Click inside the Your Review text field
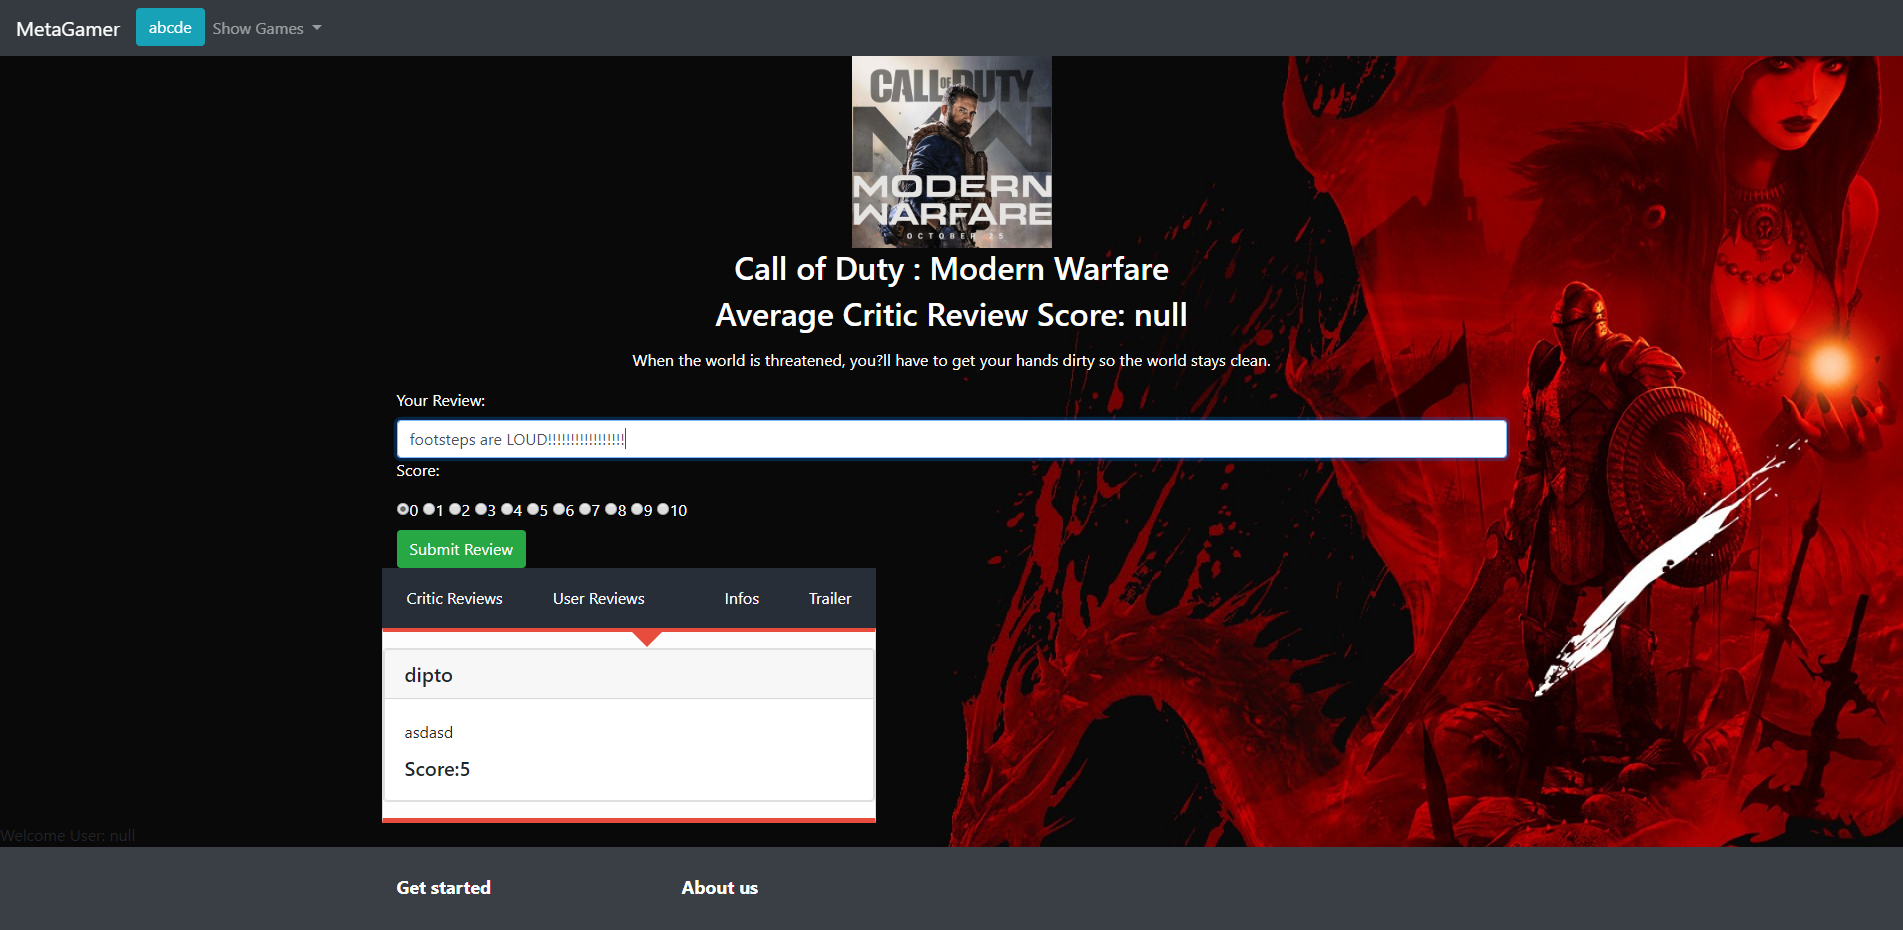Screen dimensions: 1903x930 pos(950,438)
